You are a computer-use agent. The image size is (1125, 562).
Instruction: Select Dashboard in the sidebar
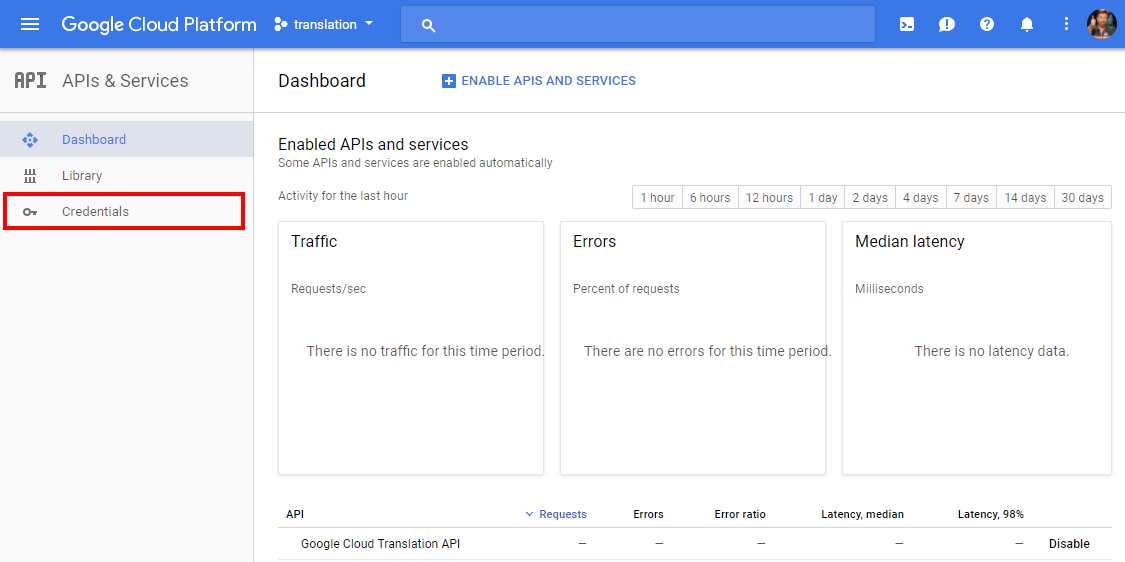pos(126,139)
